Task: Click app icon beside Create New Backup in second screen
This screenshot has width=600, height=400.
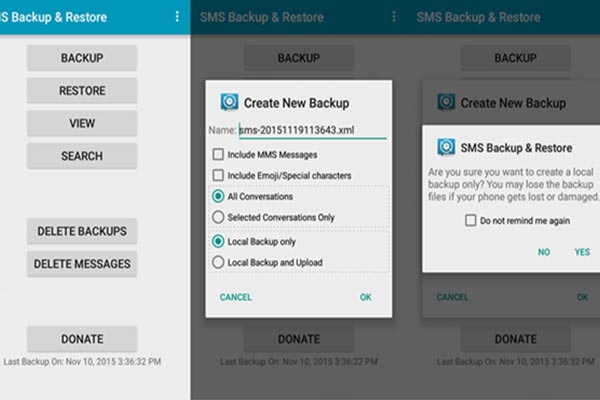Action: [x=229, y=102]
